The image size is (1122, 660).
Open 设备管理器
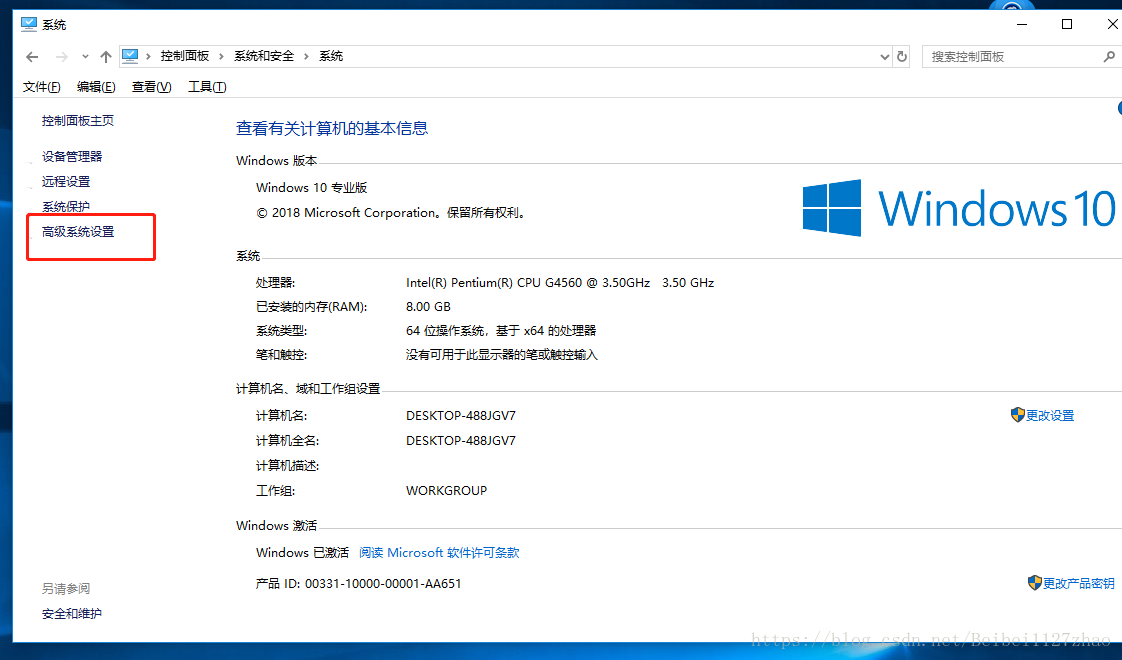click(72, 156)
